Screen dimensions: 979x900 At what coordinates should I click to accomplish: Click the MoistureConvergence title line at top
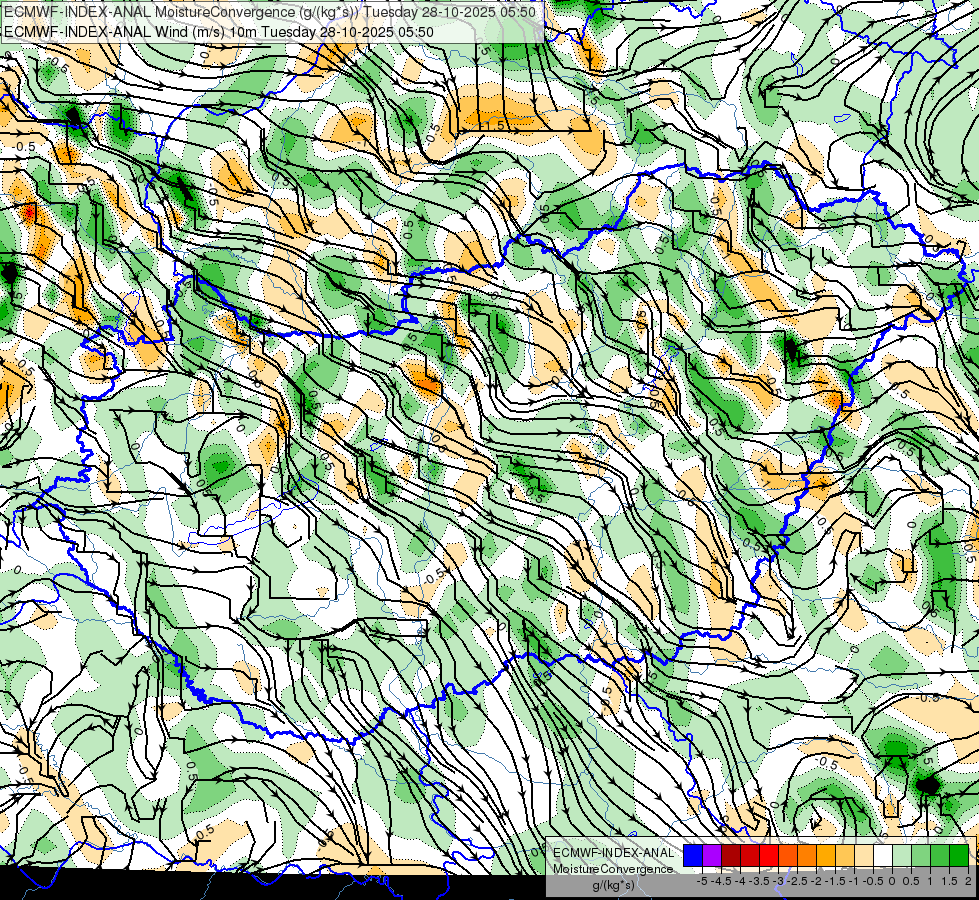(x=270, y=12)
